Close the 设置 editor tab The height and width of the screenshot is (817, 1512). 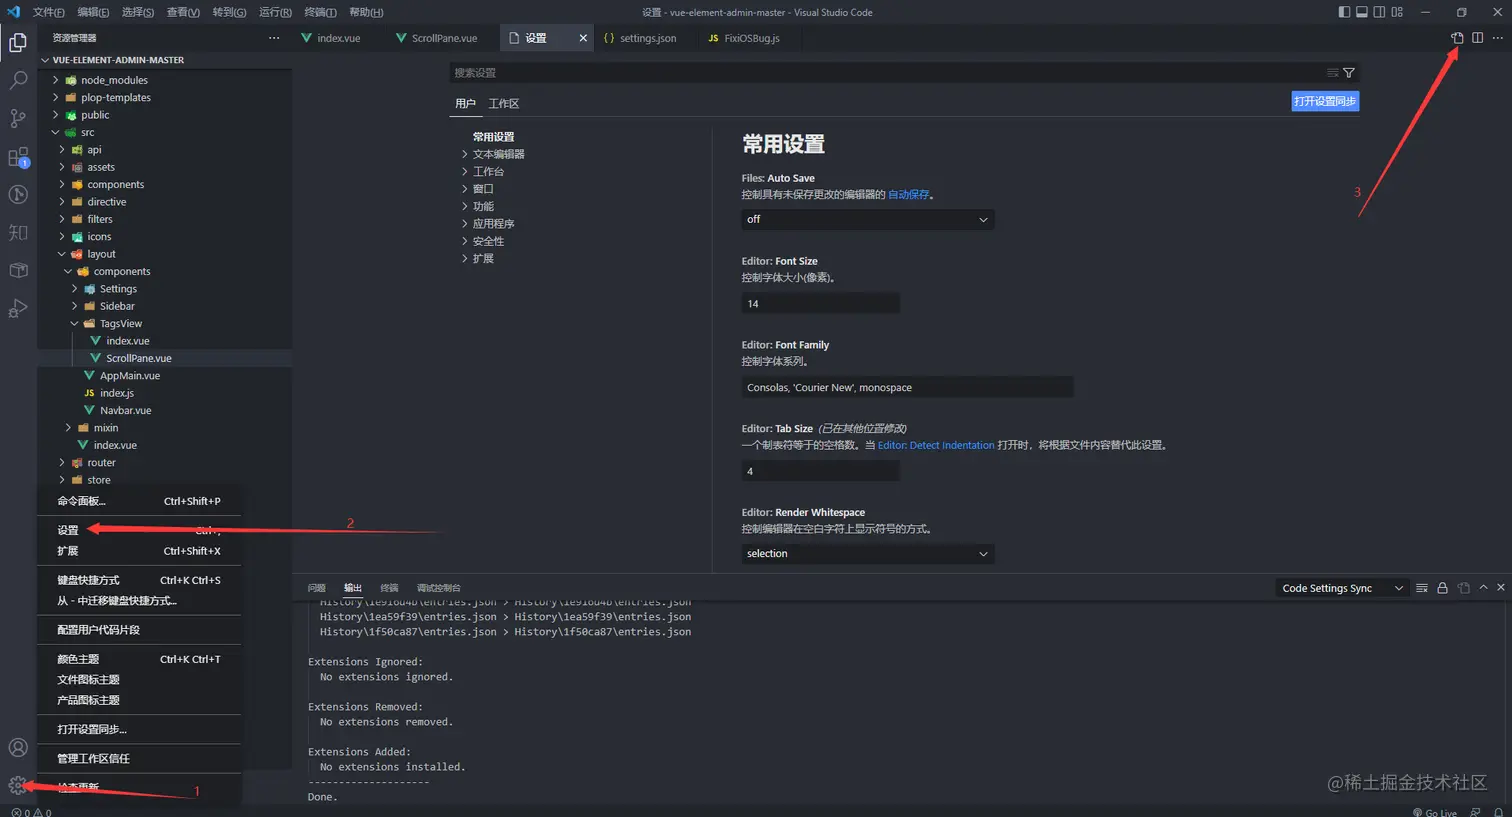coord(583,38)
